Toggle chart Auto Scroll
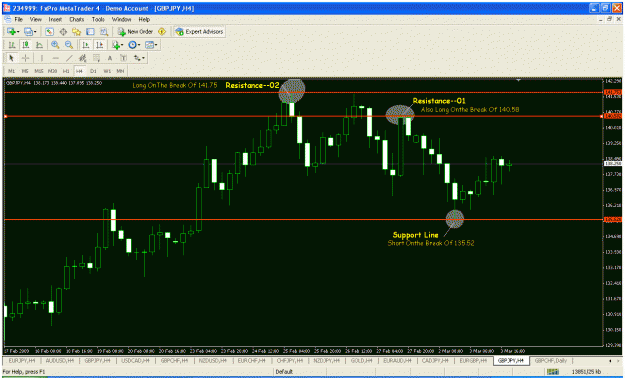The image size is (625, 378). [85, 45]
